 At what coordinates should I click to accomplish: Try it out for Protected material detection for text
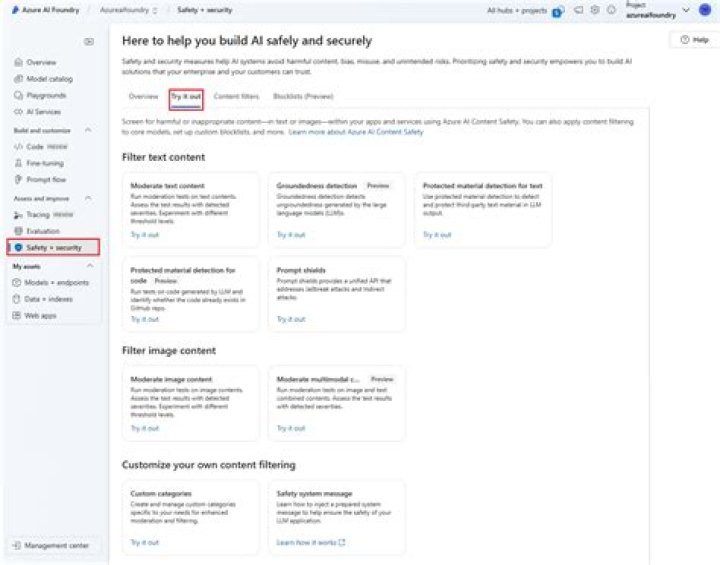point(437,235)
